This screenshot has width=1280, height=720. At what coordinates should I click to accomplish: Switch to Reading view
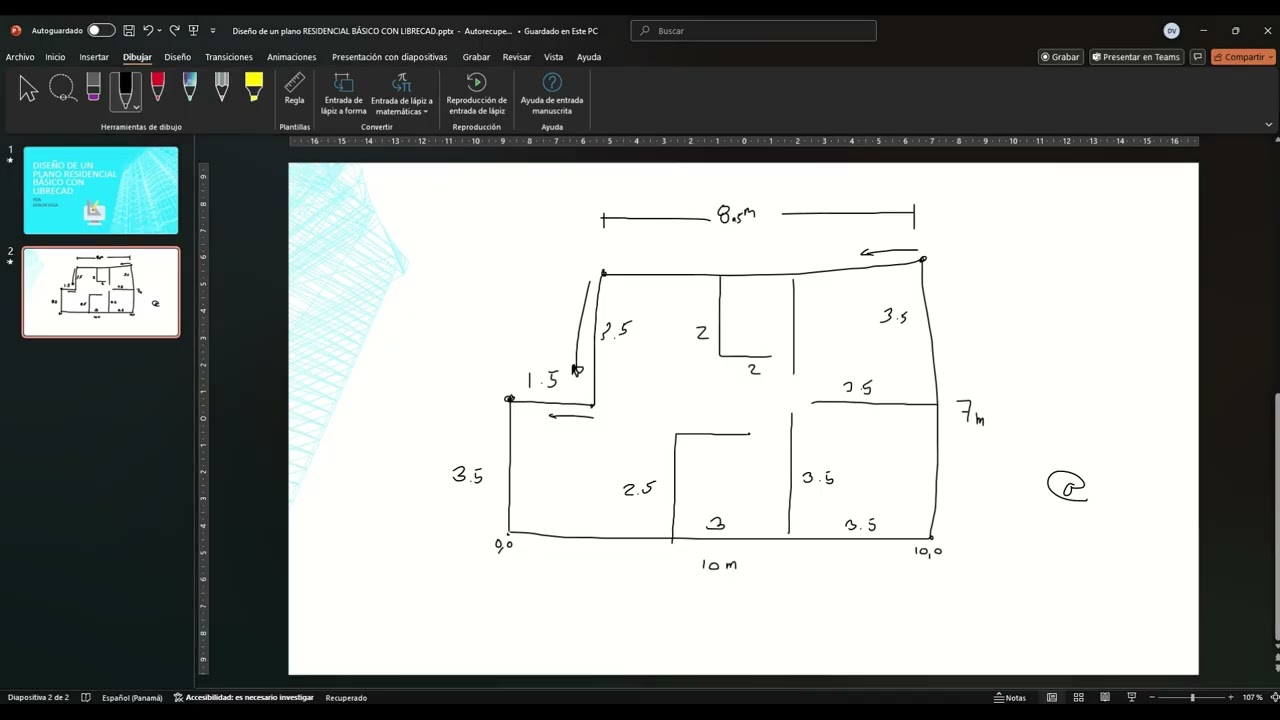[1105, 697]
